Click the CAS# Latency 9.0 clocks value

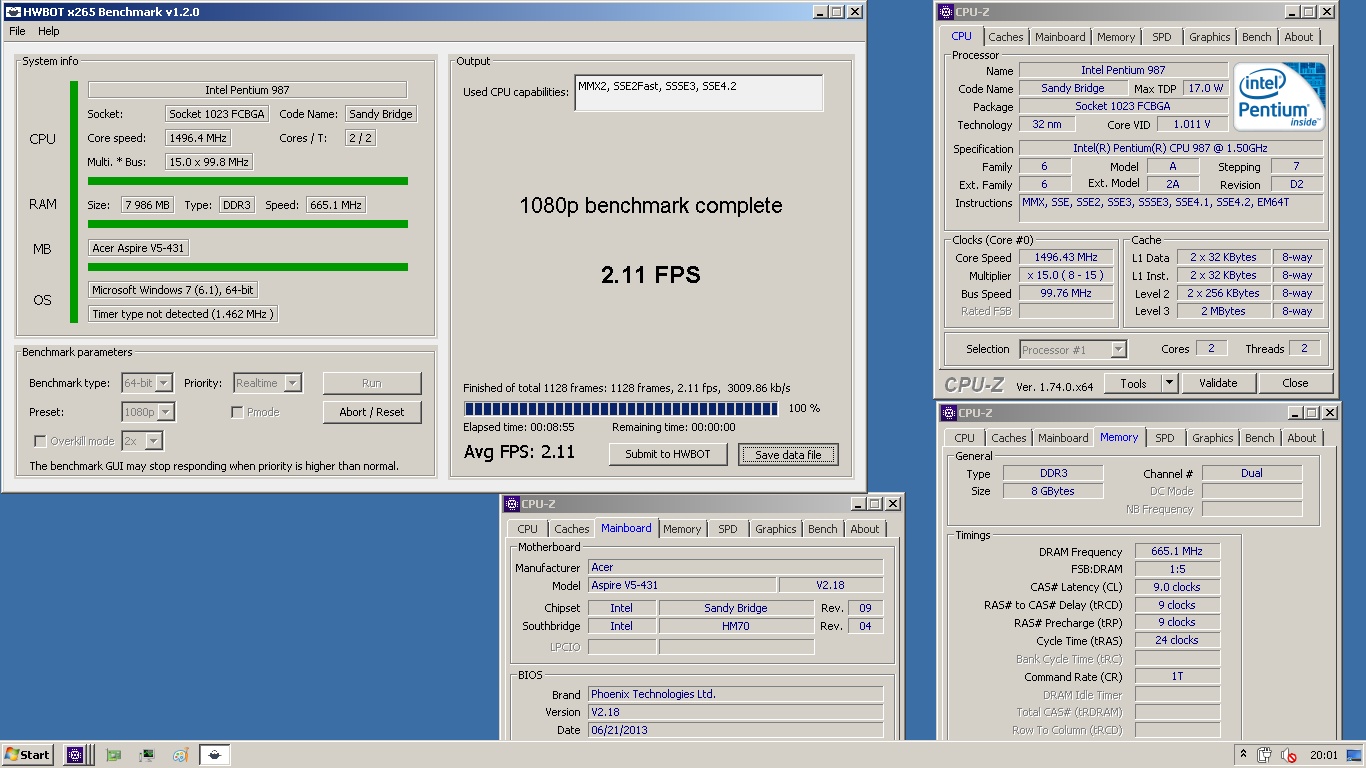pos(1177,587)
